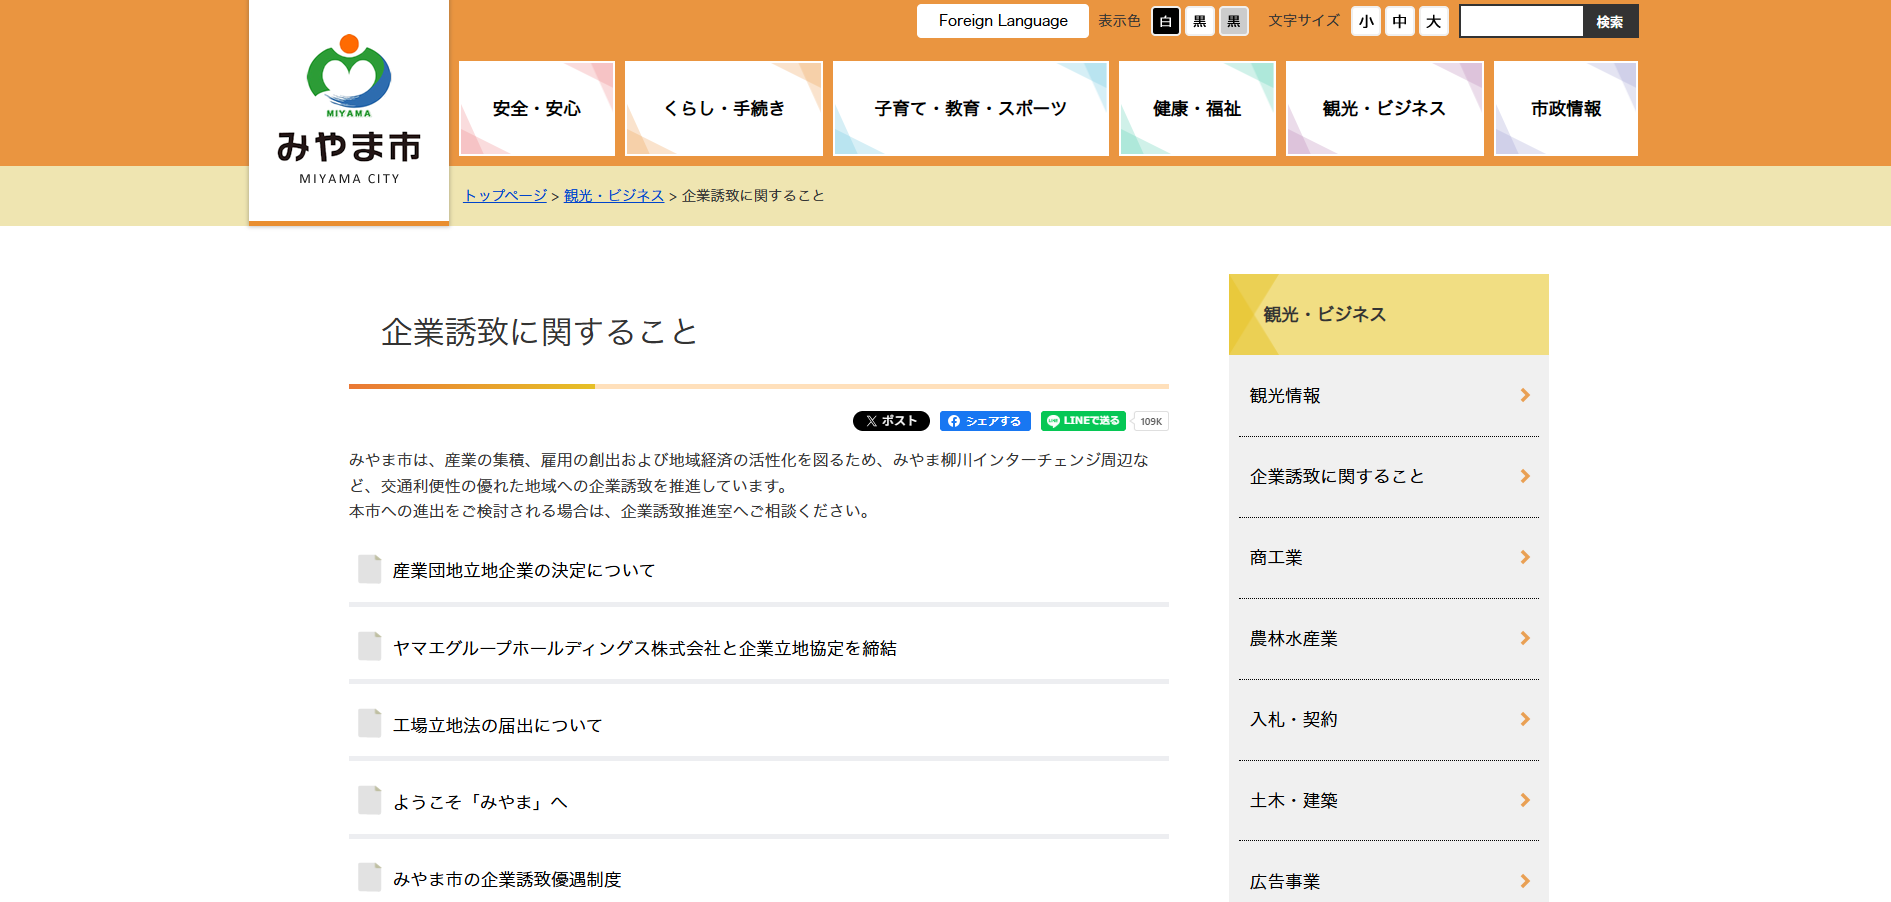The height and width of the screenshot is (902, 1891).
Task: Go to トップページ via the breadcrumb
Action: [x=505, y=195]
